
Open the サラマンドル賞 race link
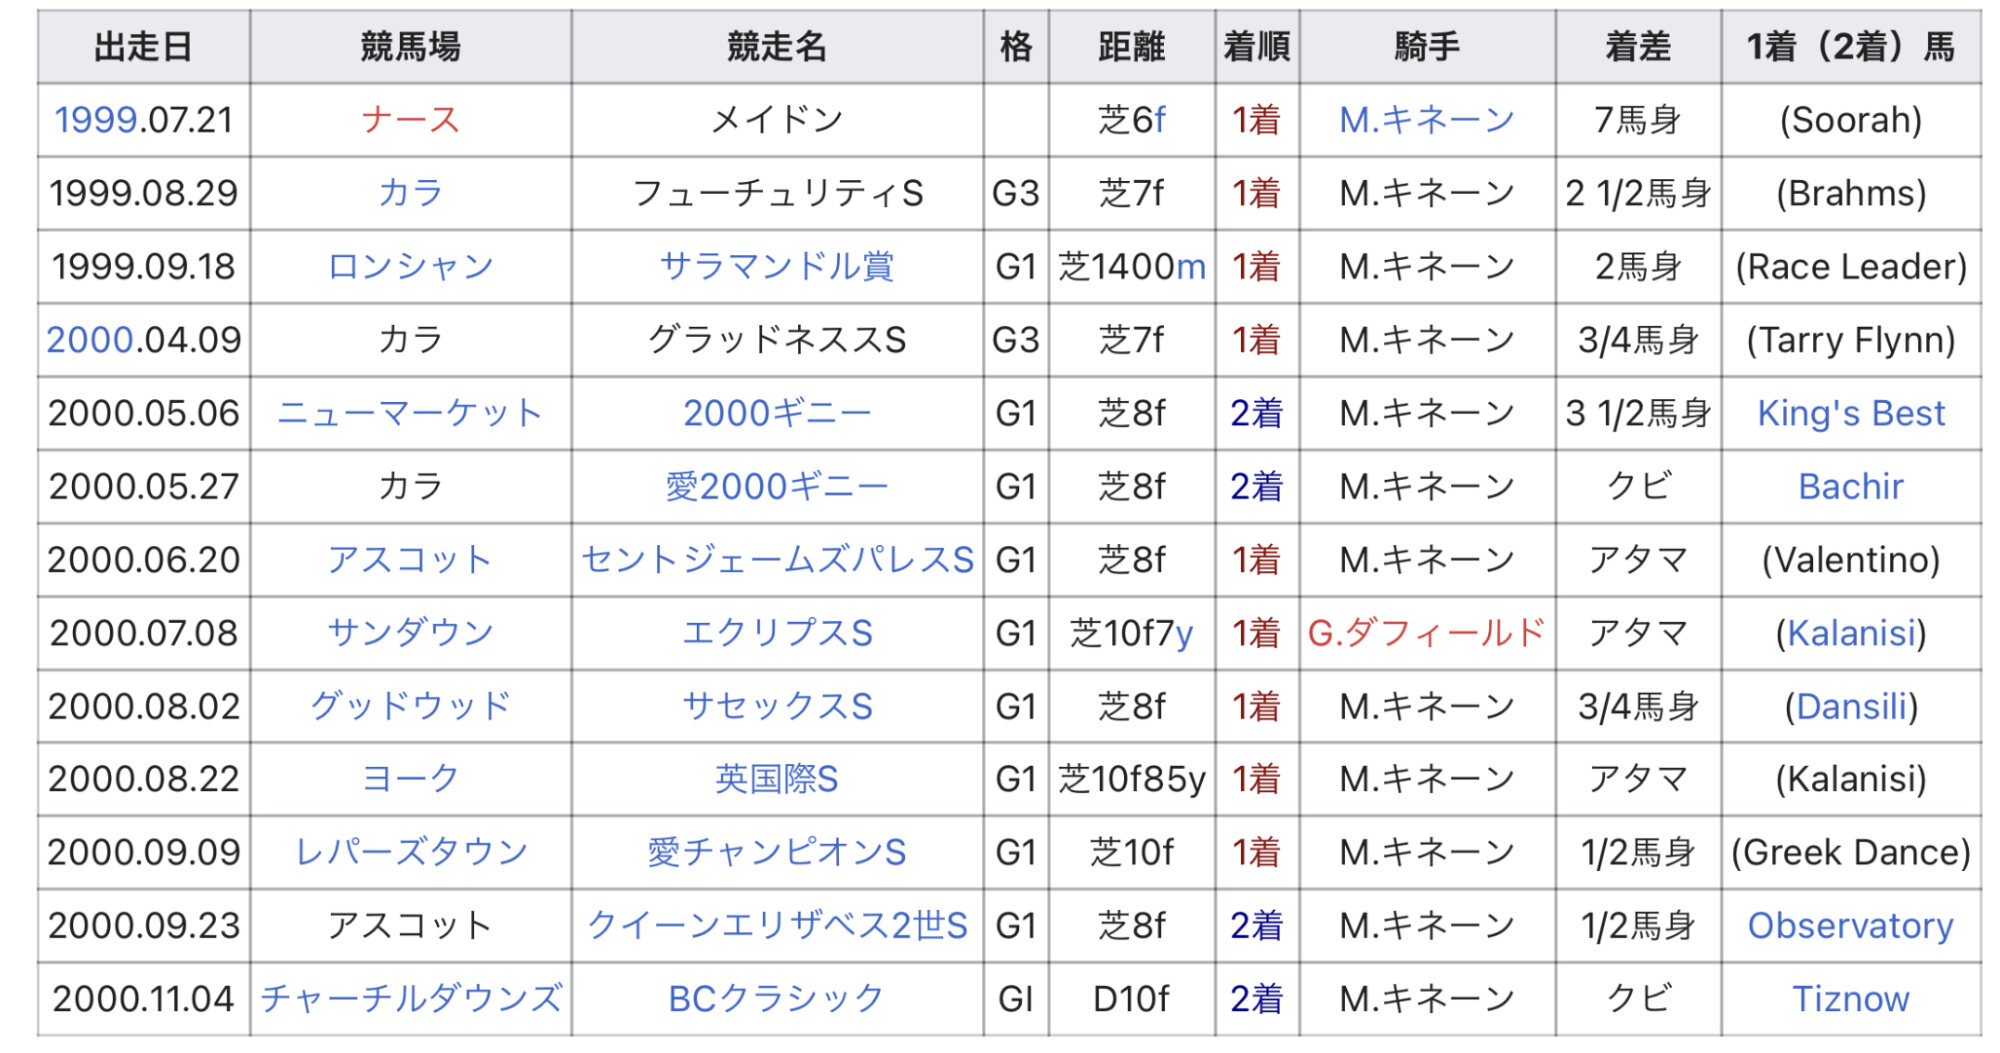(x=776, y=266)
